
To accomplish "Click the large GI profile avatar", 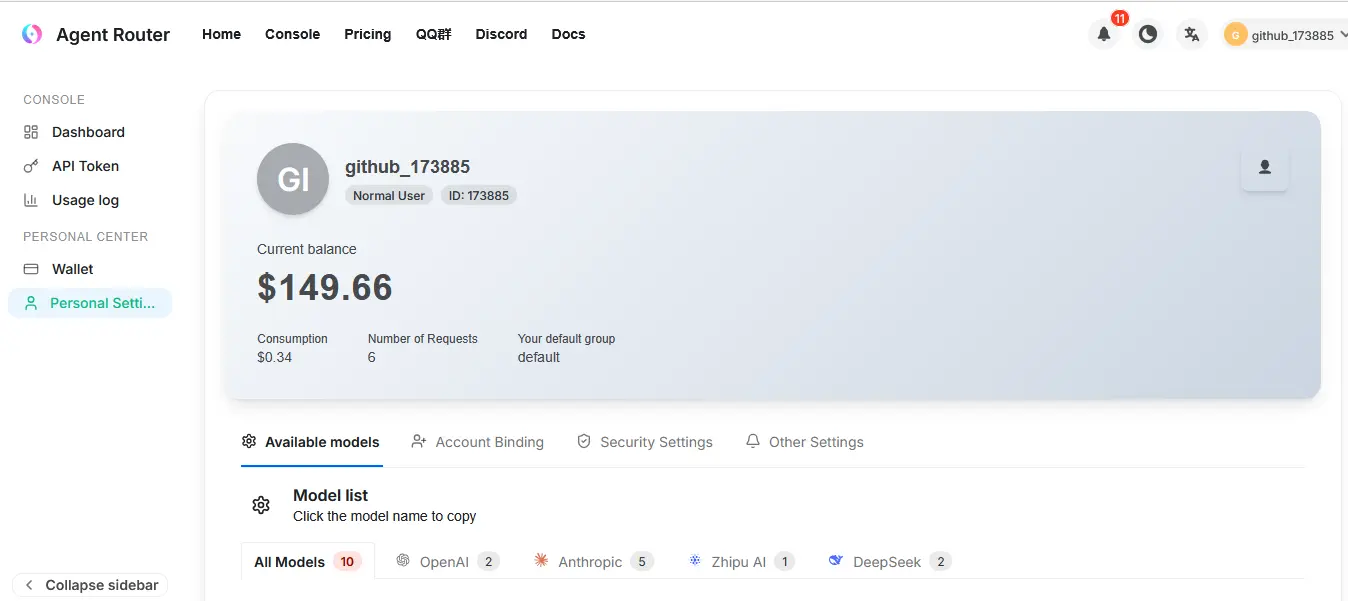I will 293,179.
